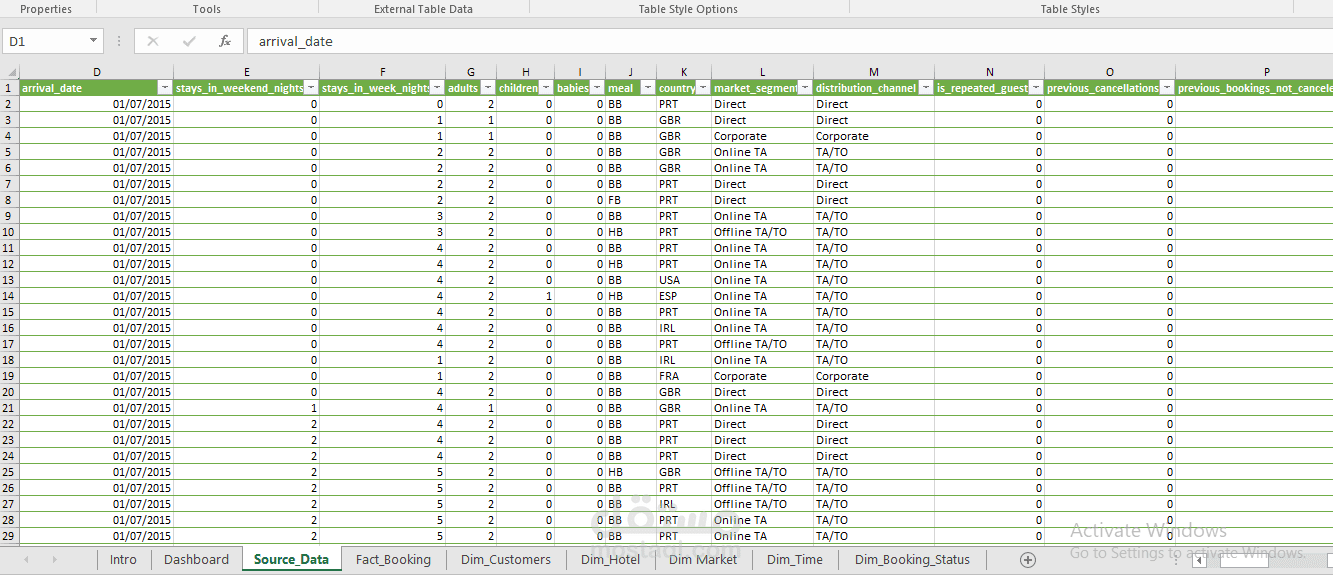Image resolution: width=1333 pixels, height=575 pixels.
Task: Click the previous sheet navigation arrow
Action: (x=26, y=560)
